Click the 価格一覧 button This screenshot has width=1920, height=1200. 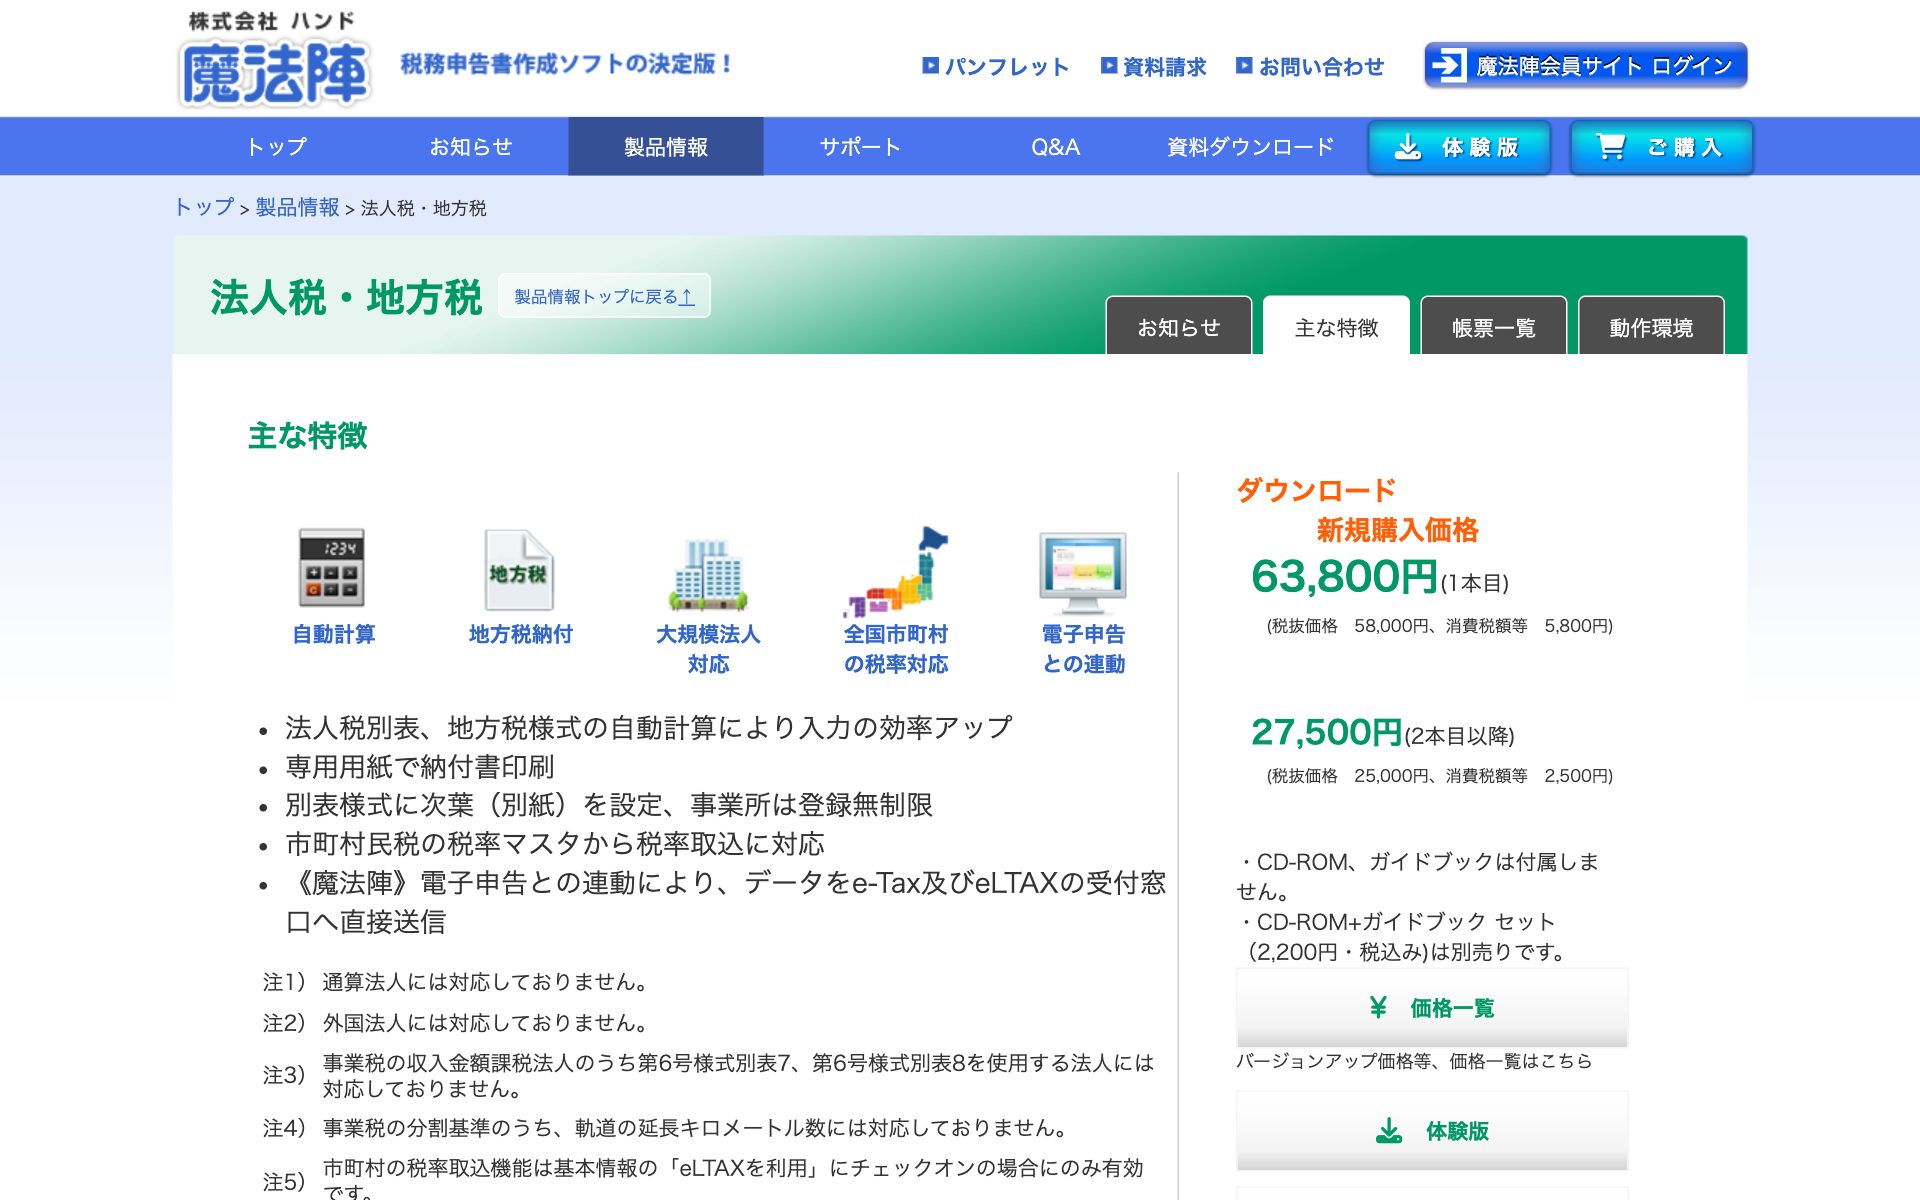click(x=1432, y=1008)
